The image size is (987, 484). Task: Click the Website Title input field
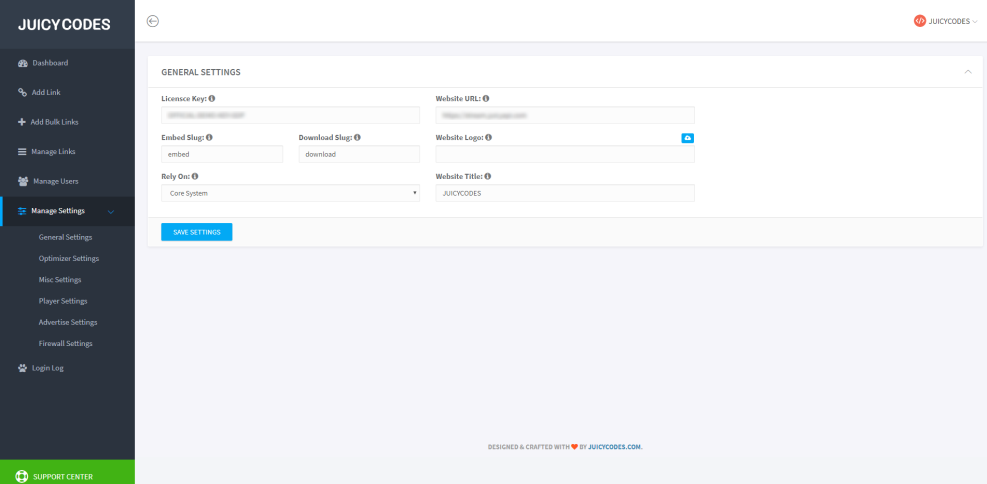565,193
